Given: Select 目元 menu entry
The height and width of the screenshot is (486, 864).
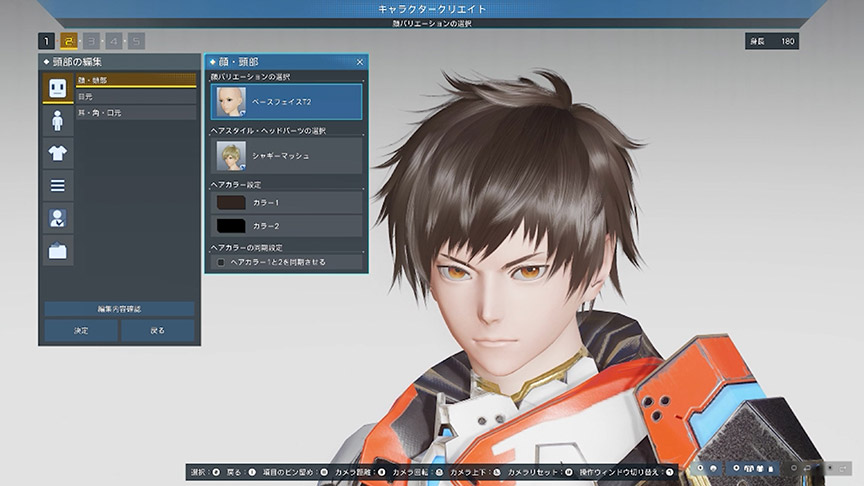Looking at the screenshot, I should (136, 96).
